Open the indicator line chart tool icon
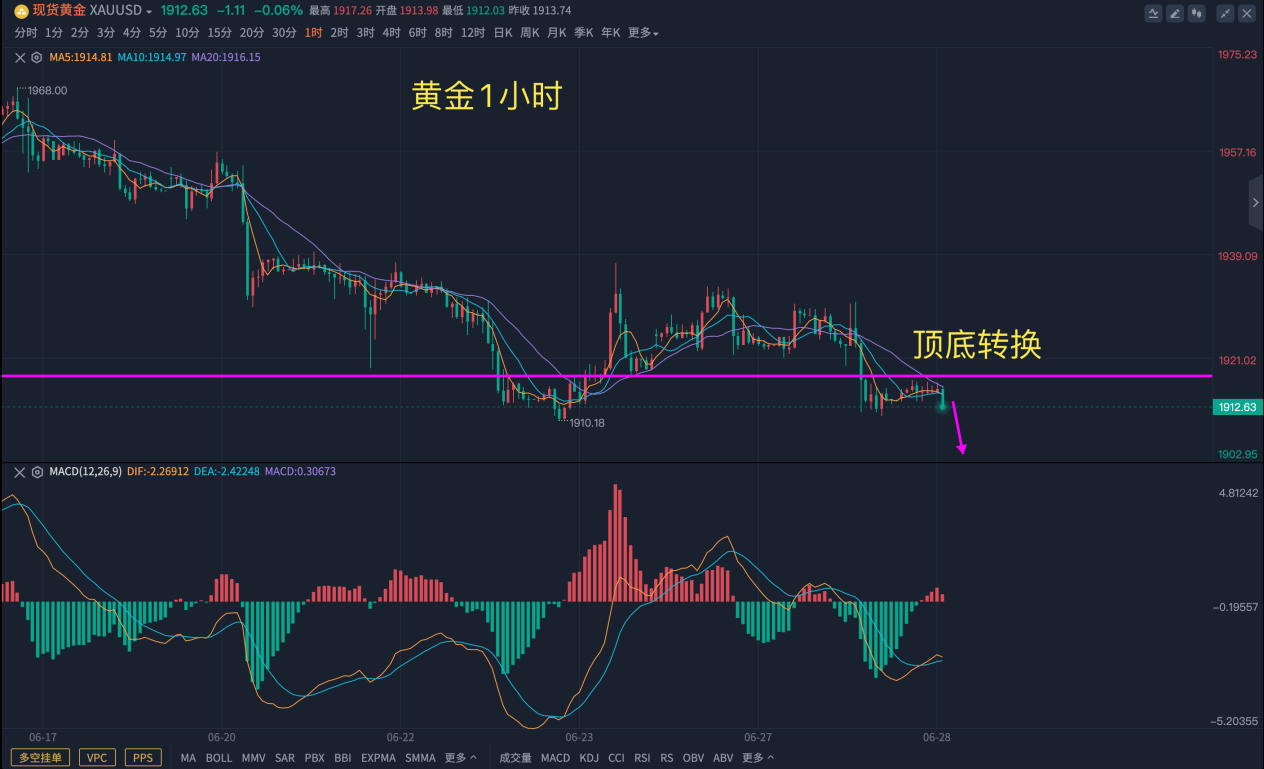Viewport: 1264px width, 769px height. [x=1154, y=13]
